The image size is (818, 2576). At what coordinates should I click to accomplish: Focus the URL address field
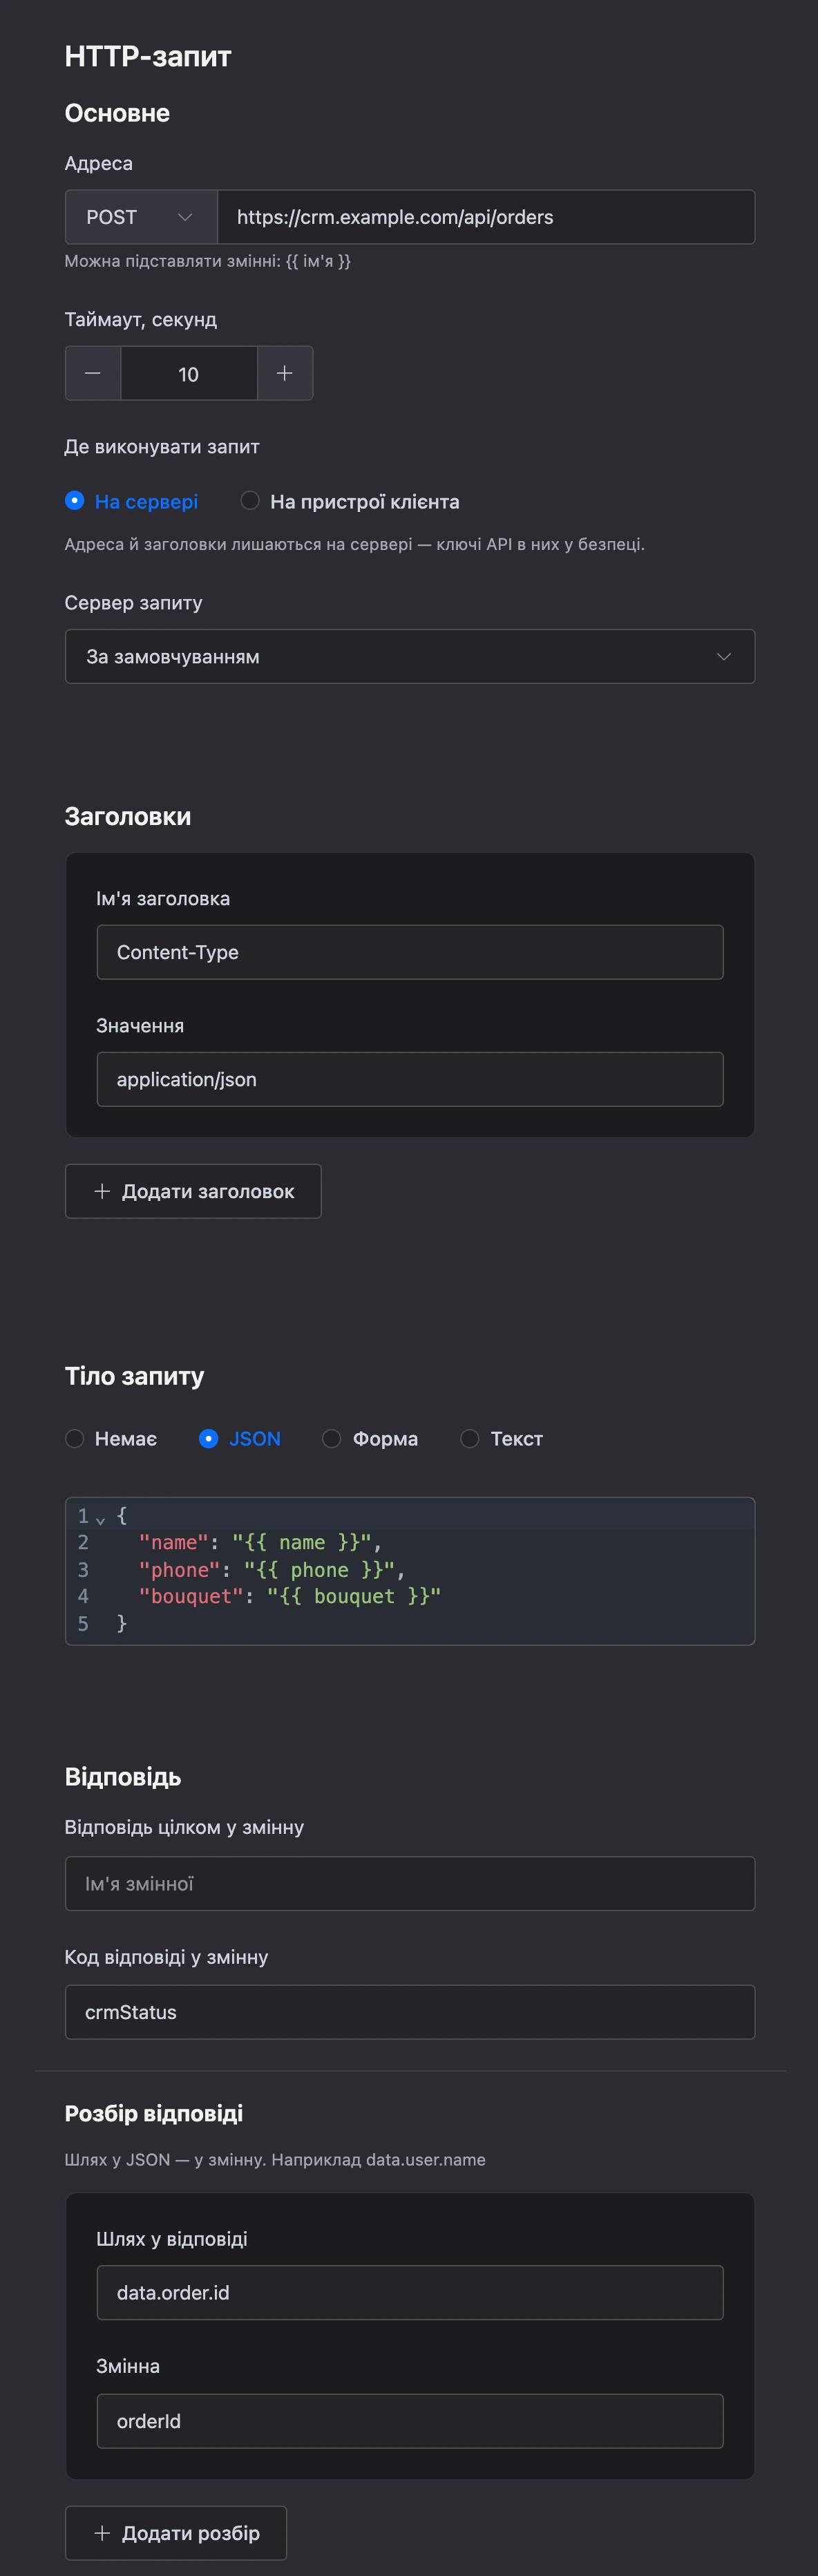[486, 217]
